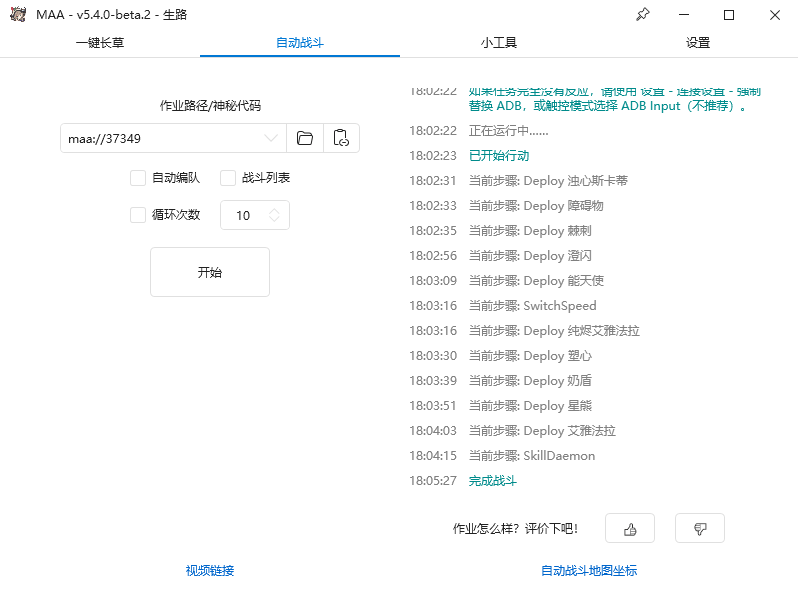Maximize the MAA window
Image resolution: width=798 pixels, height=598 pixels.
tap(729, 15)
